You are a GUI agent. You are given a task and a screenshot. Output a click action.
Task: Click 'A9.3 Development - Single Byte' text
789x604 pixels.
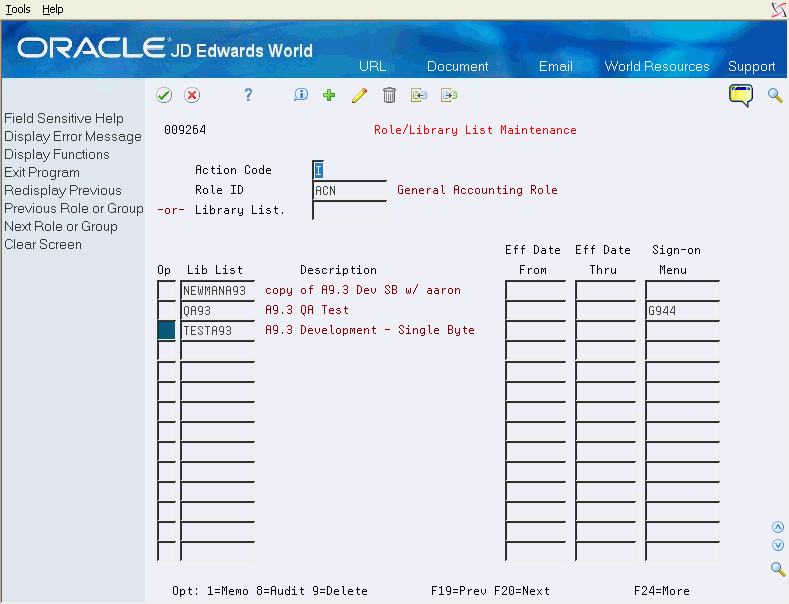370,330
